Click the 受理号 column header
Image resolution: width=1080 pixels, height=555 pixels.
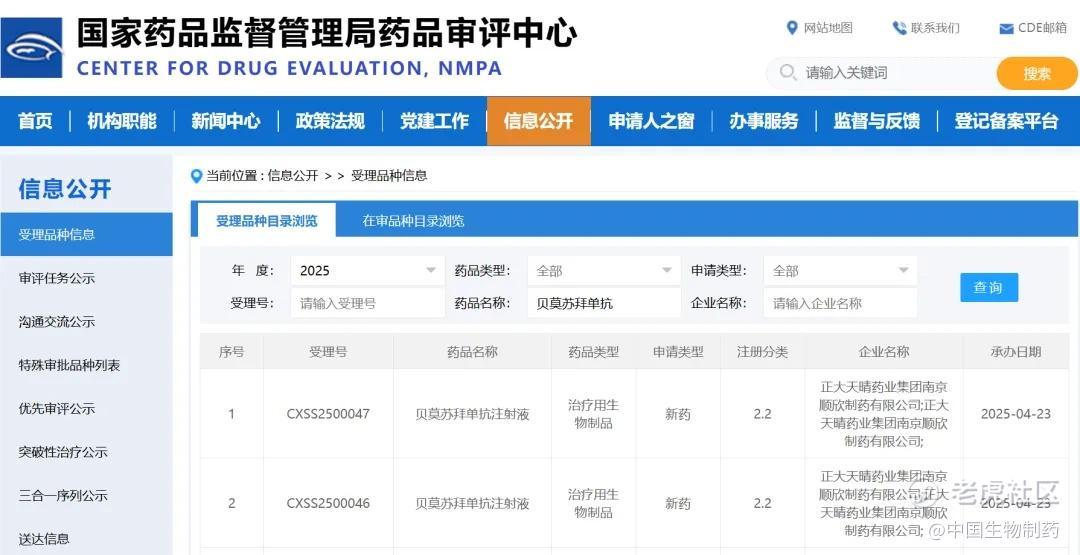328,352
